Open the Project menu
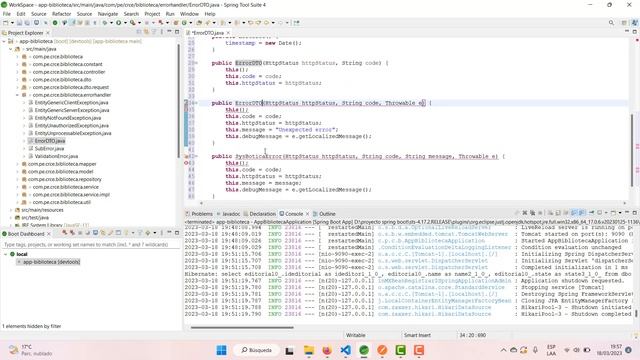640x360 pixels. point(152,14)
